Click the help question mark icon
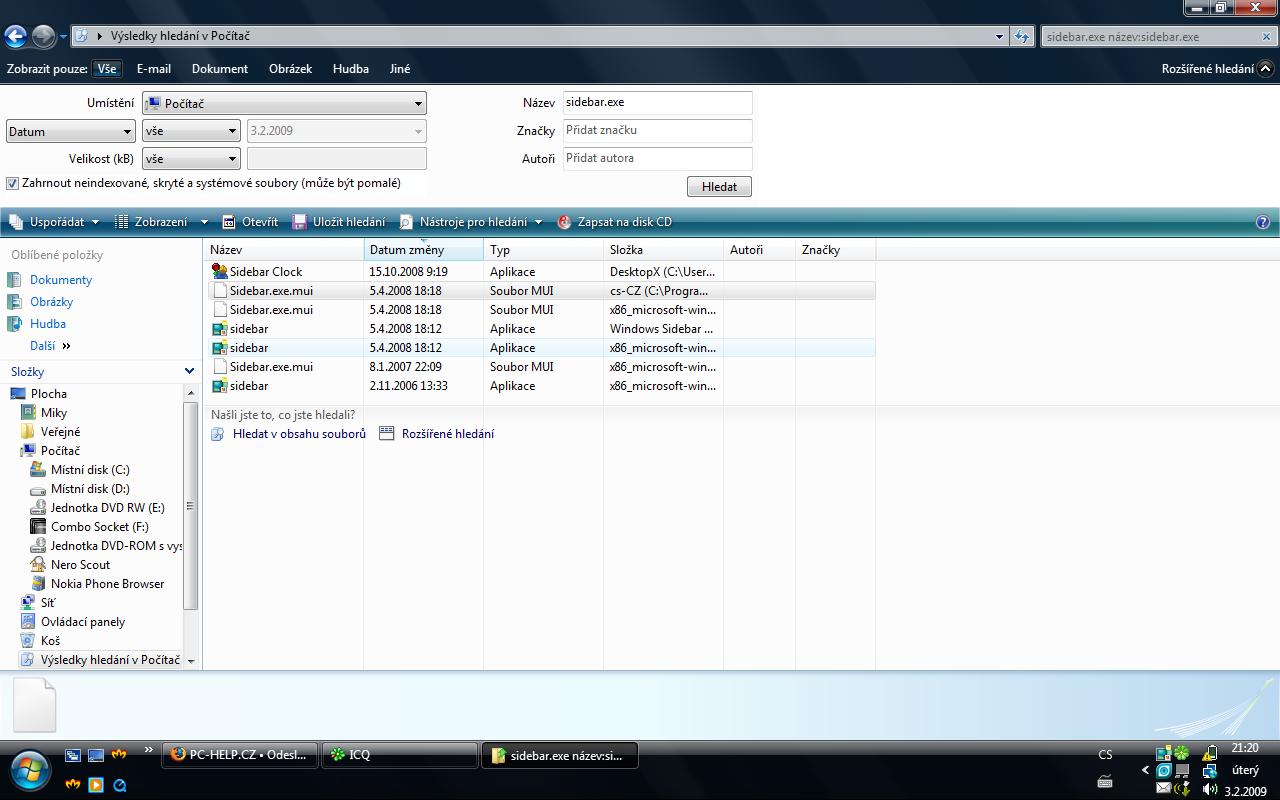Image resolution: width=1280 pixels, height=800 pixels. (1262, 222)
